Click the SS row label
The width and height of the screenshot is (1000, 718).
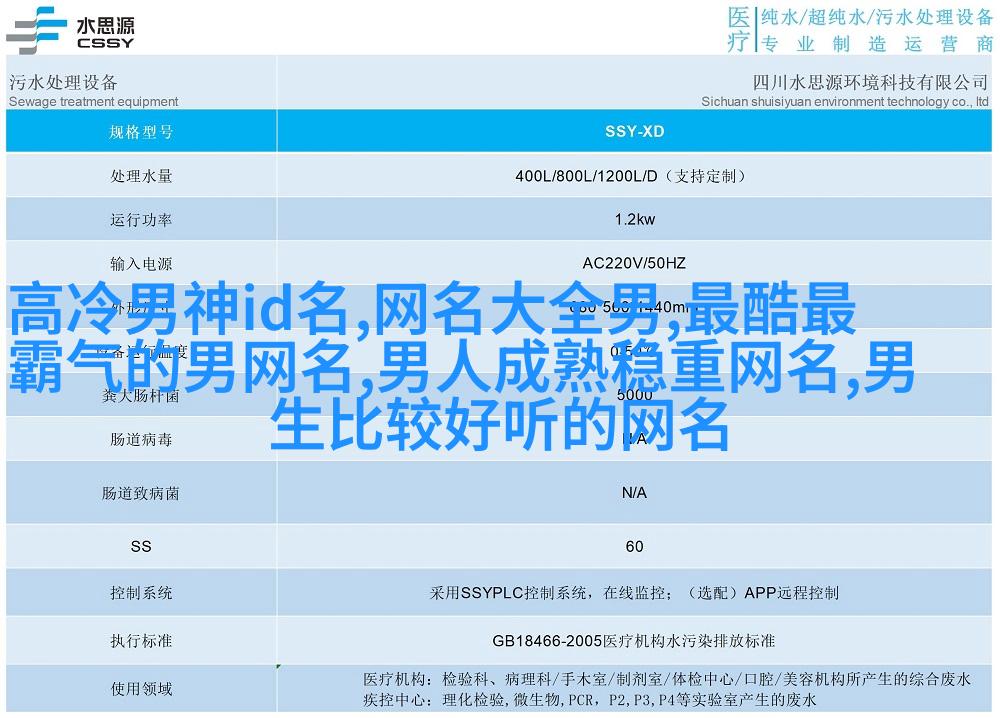click(141, 546)
